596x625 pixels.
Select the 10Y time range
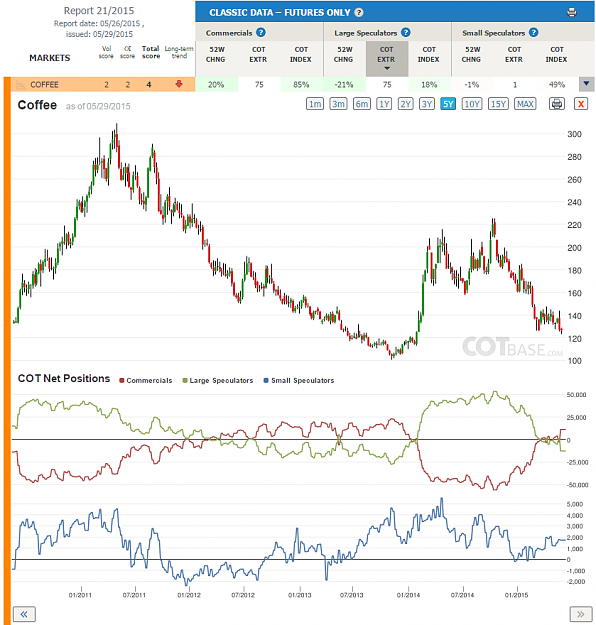coord(472,104)
